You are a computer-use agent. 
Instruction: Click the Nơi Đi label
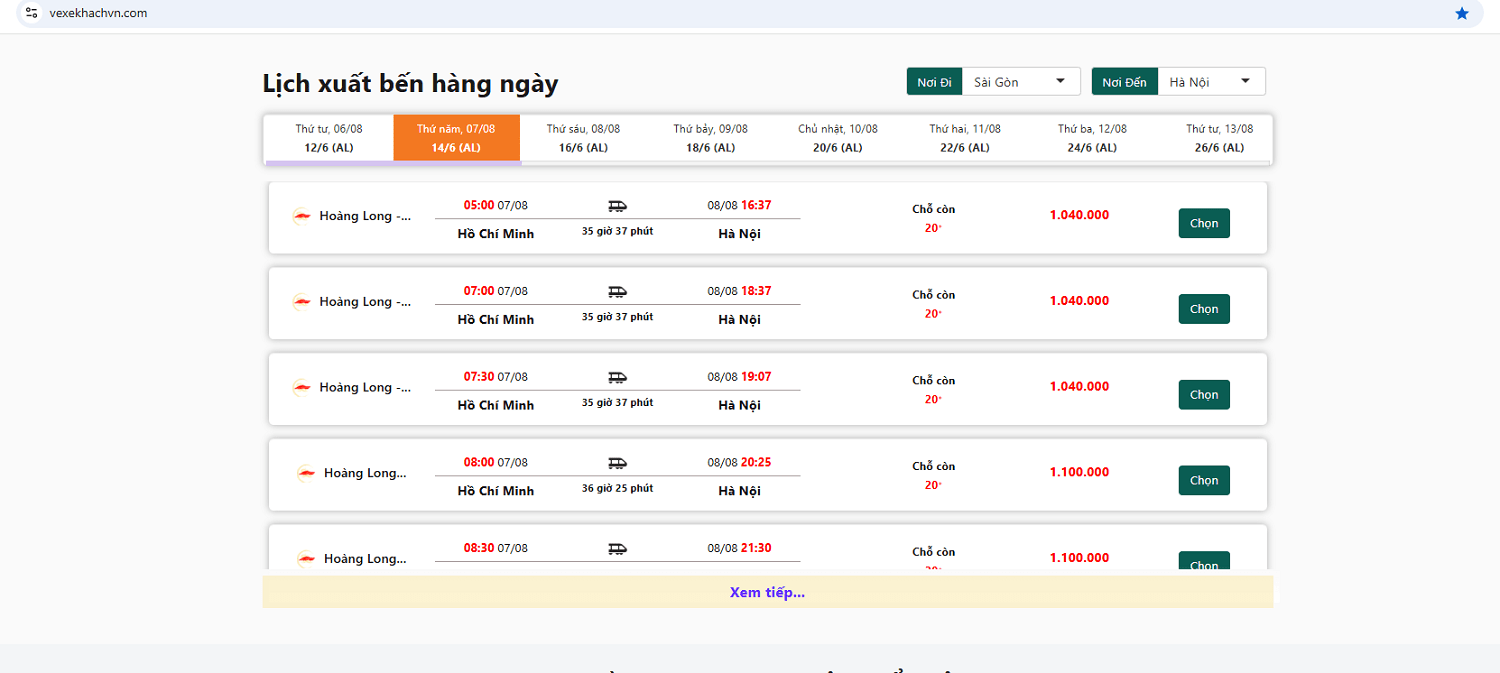pyautogui.click(x=934, y=82)
